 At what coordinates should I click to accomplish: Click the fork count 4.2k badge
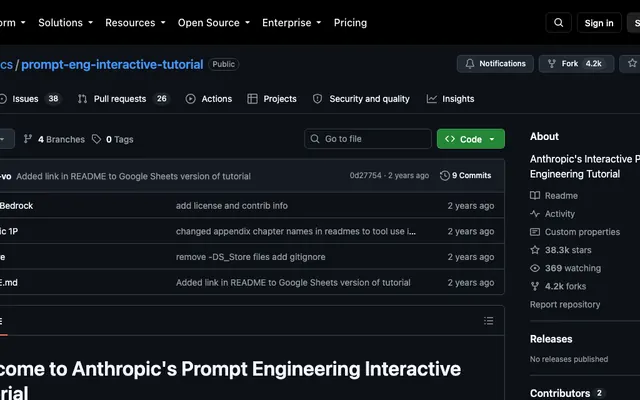[593, 64]
